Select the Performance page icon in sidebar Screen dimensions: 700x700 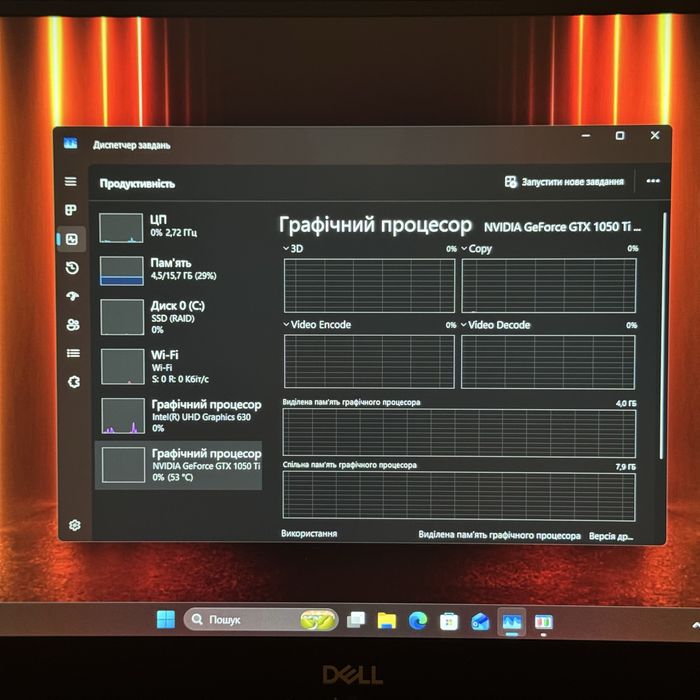(72, 239)
